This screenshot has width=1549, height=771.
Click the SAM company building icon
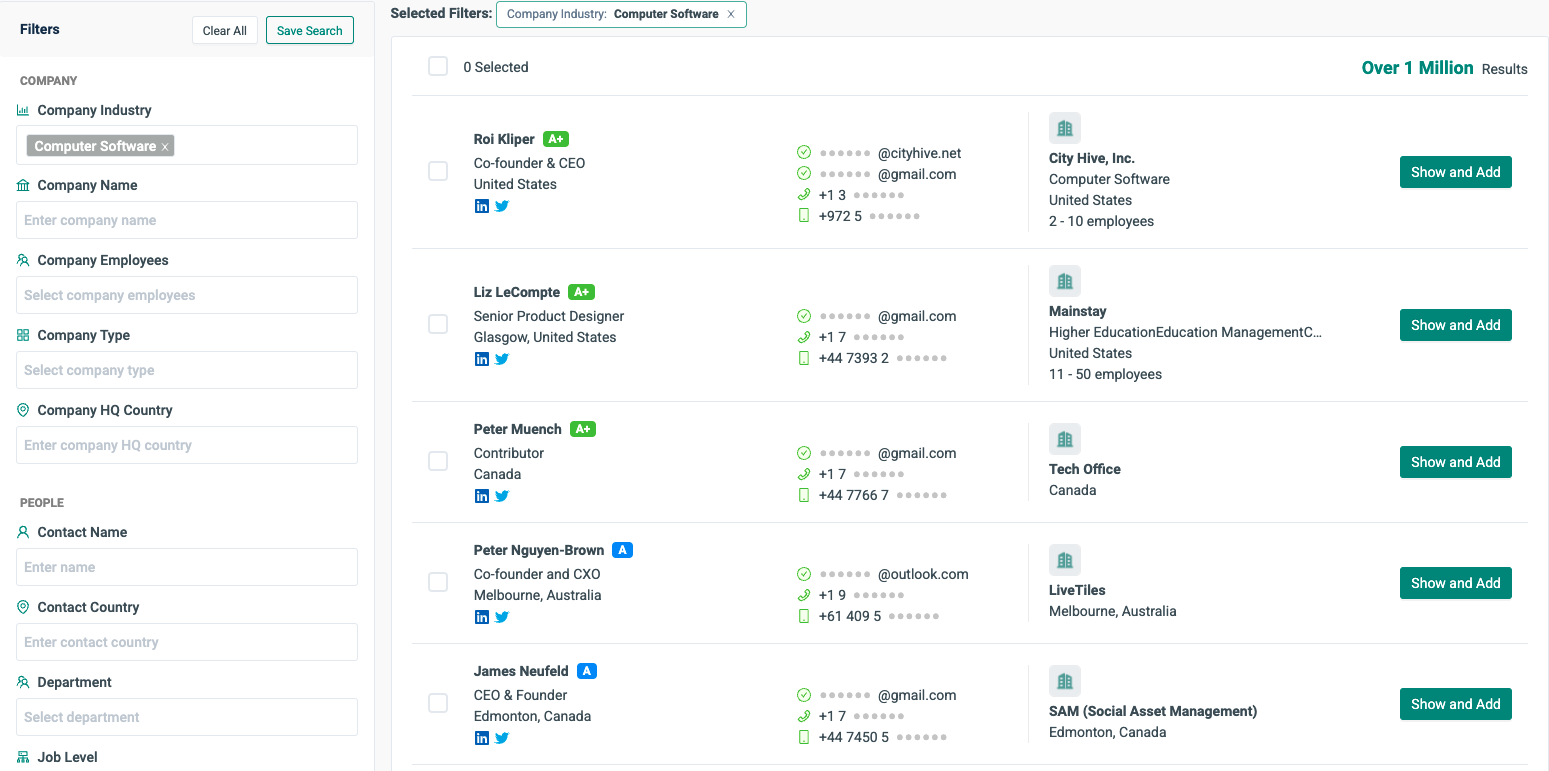tap(1065, 681)
